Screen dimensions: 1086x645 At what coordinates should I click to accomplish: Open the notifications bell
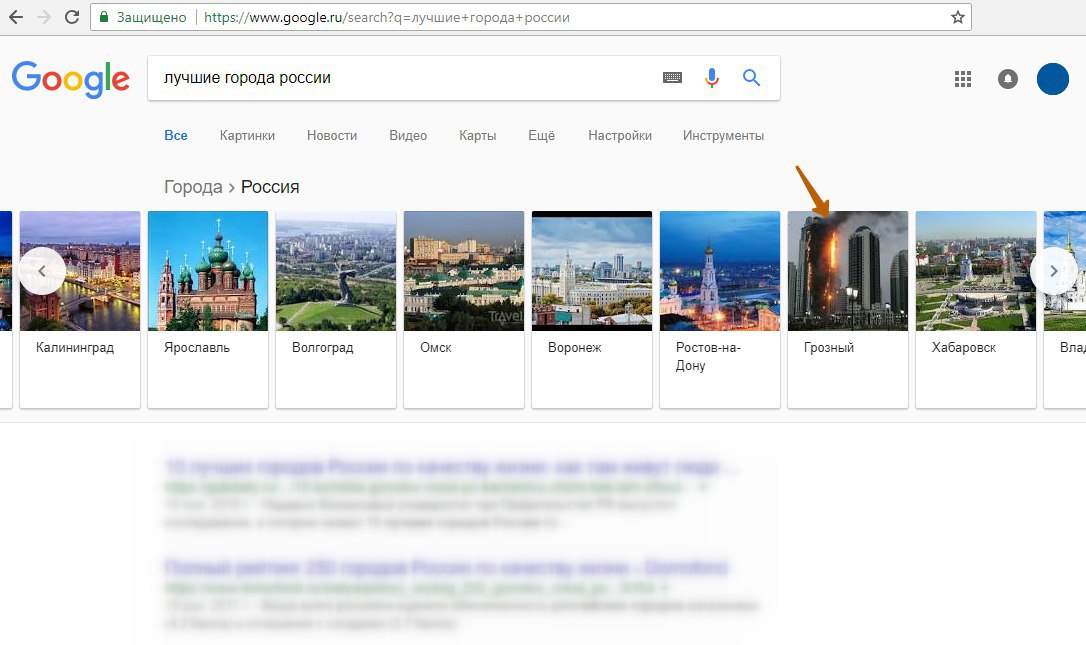1008,79
